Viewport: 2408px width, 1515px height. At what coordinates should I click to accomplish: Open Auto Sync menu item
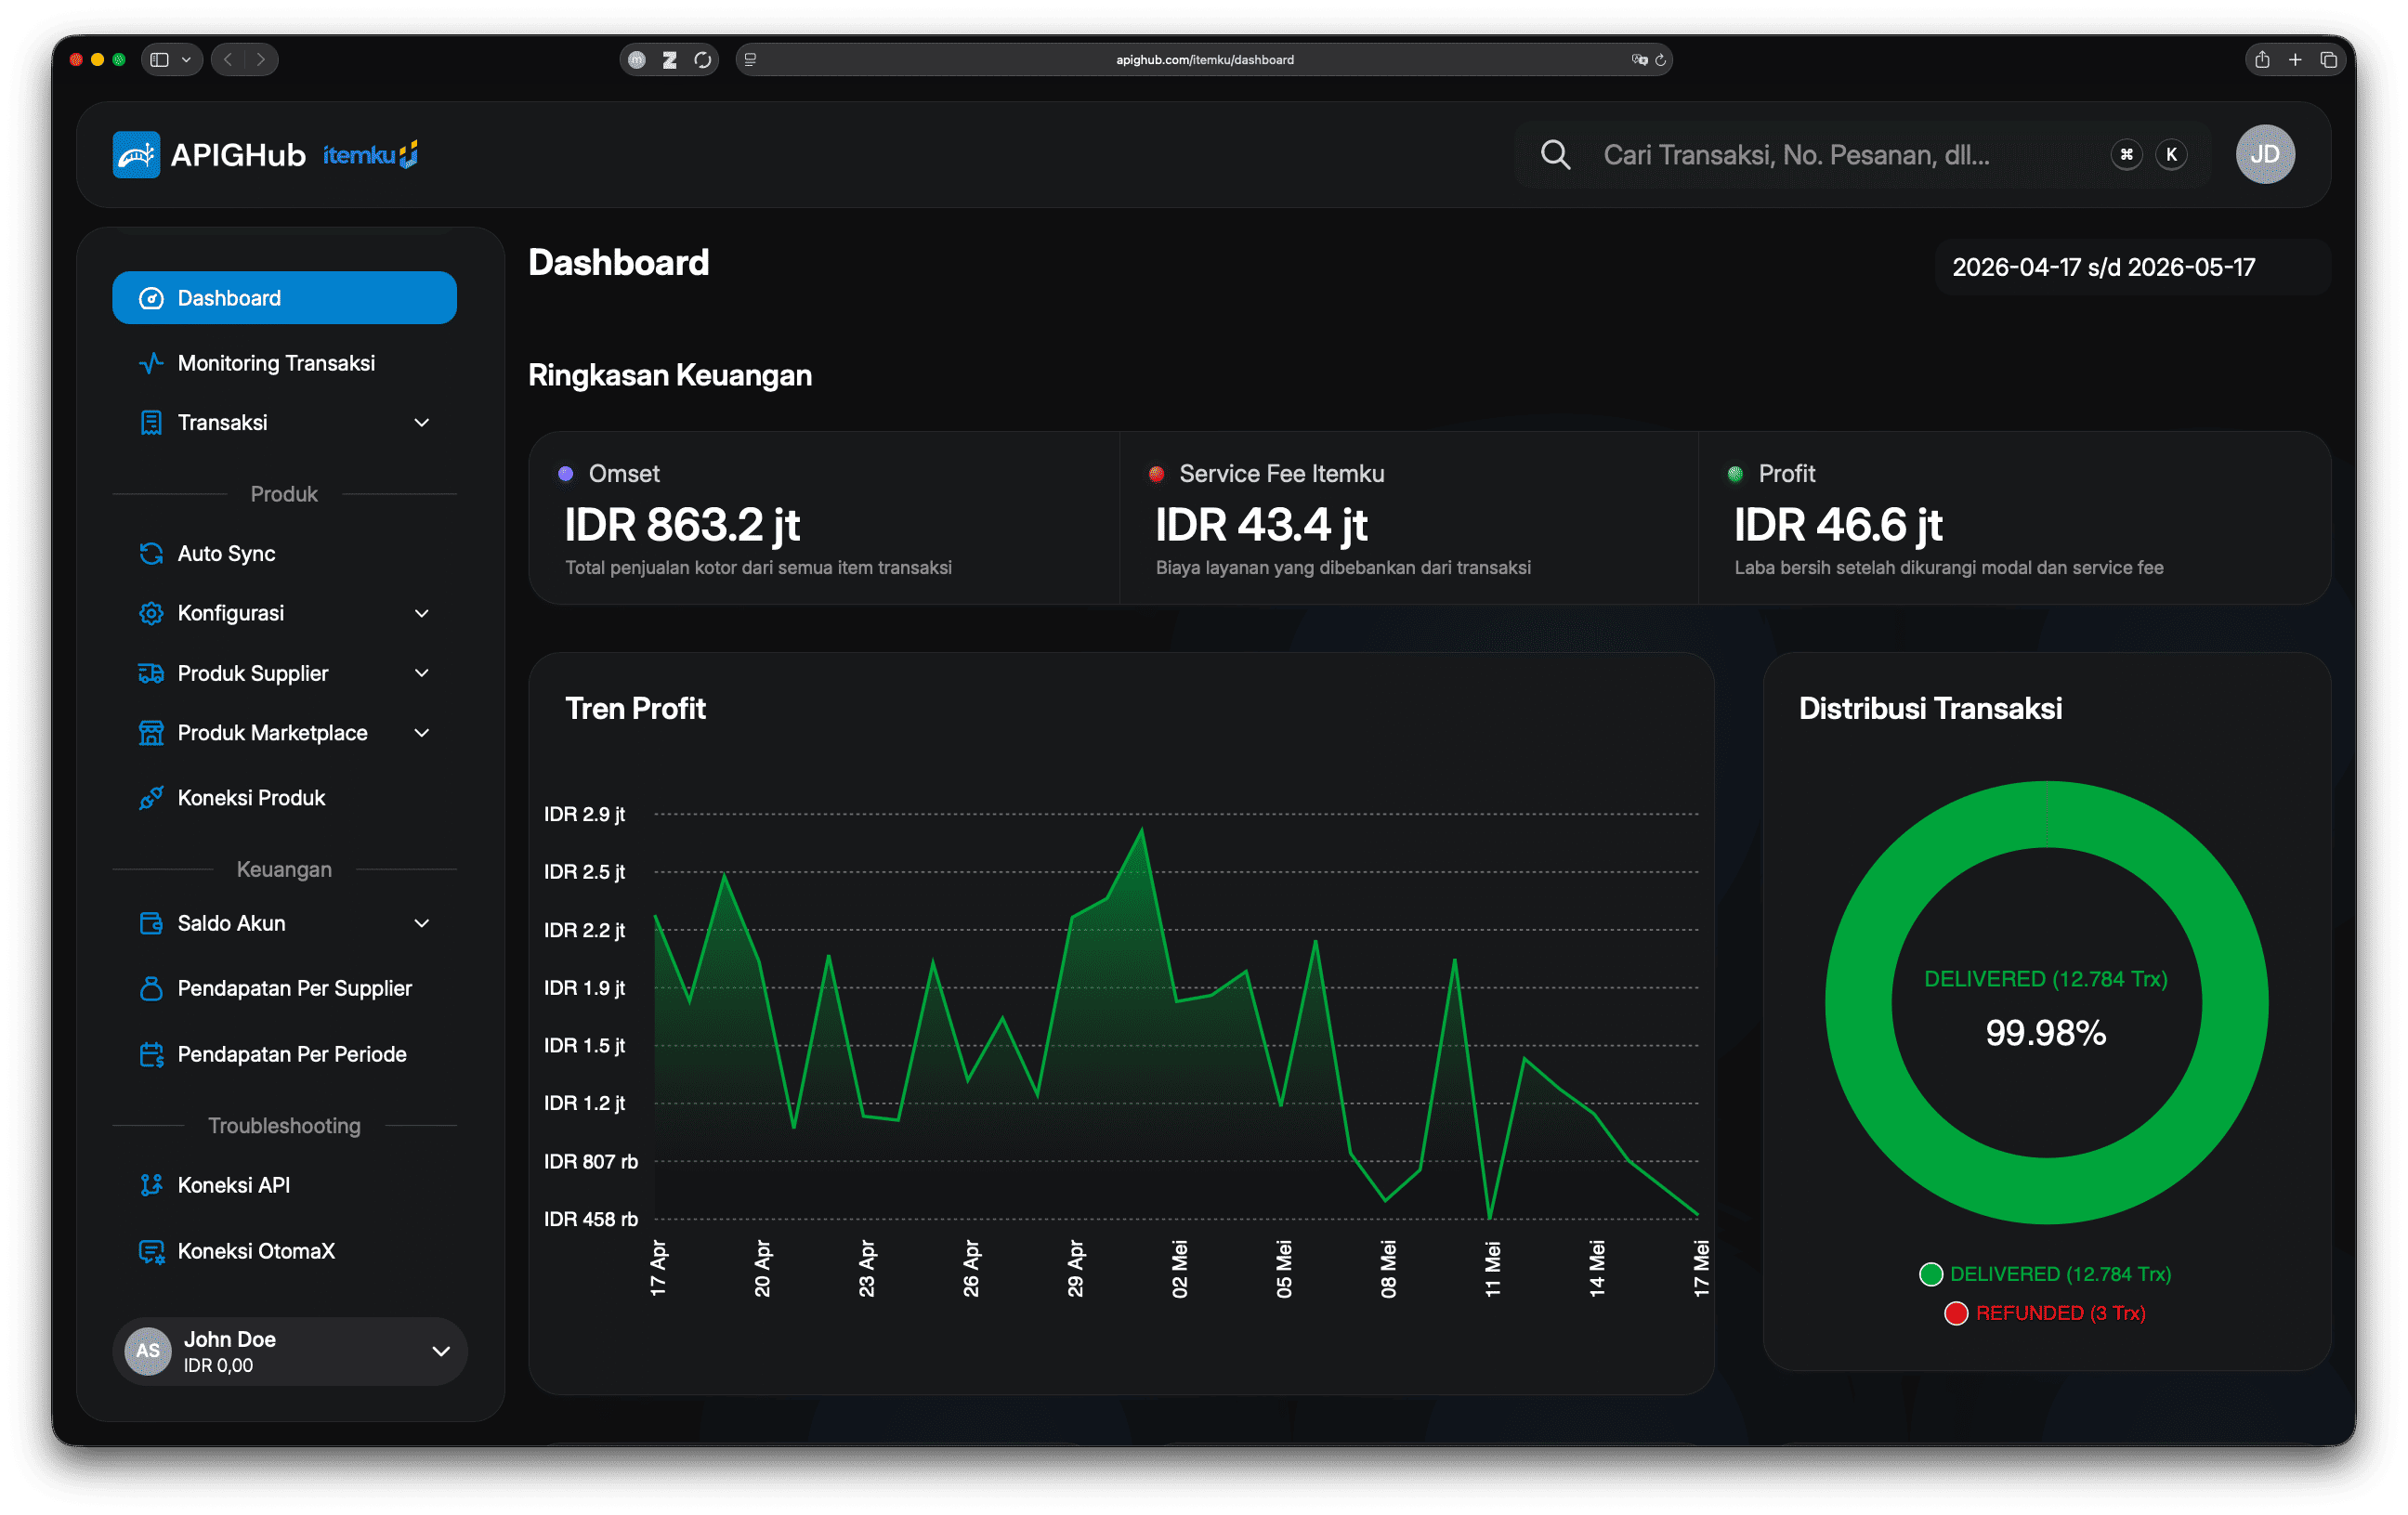pyautogui.click(x=284, y=553)
